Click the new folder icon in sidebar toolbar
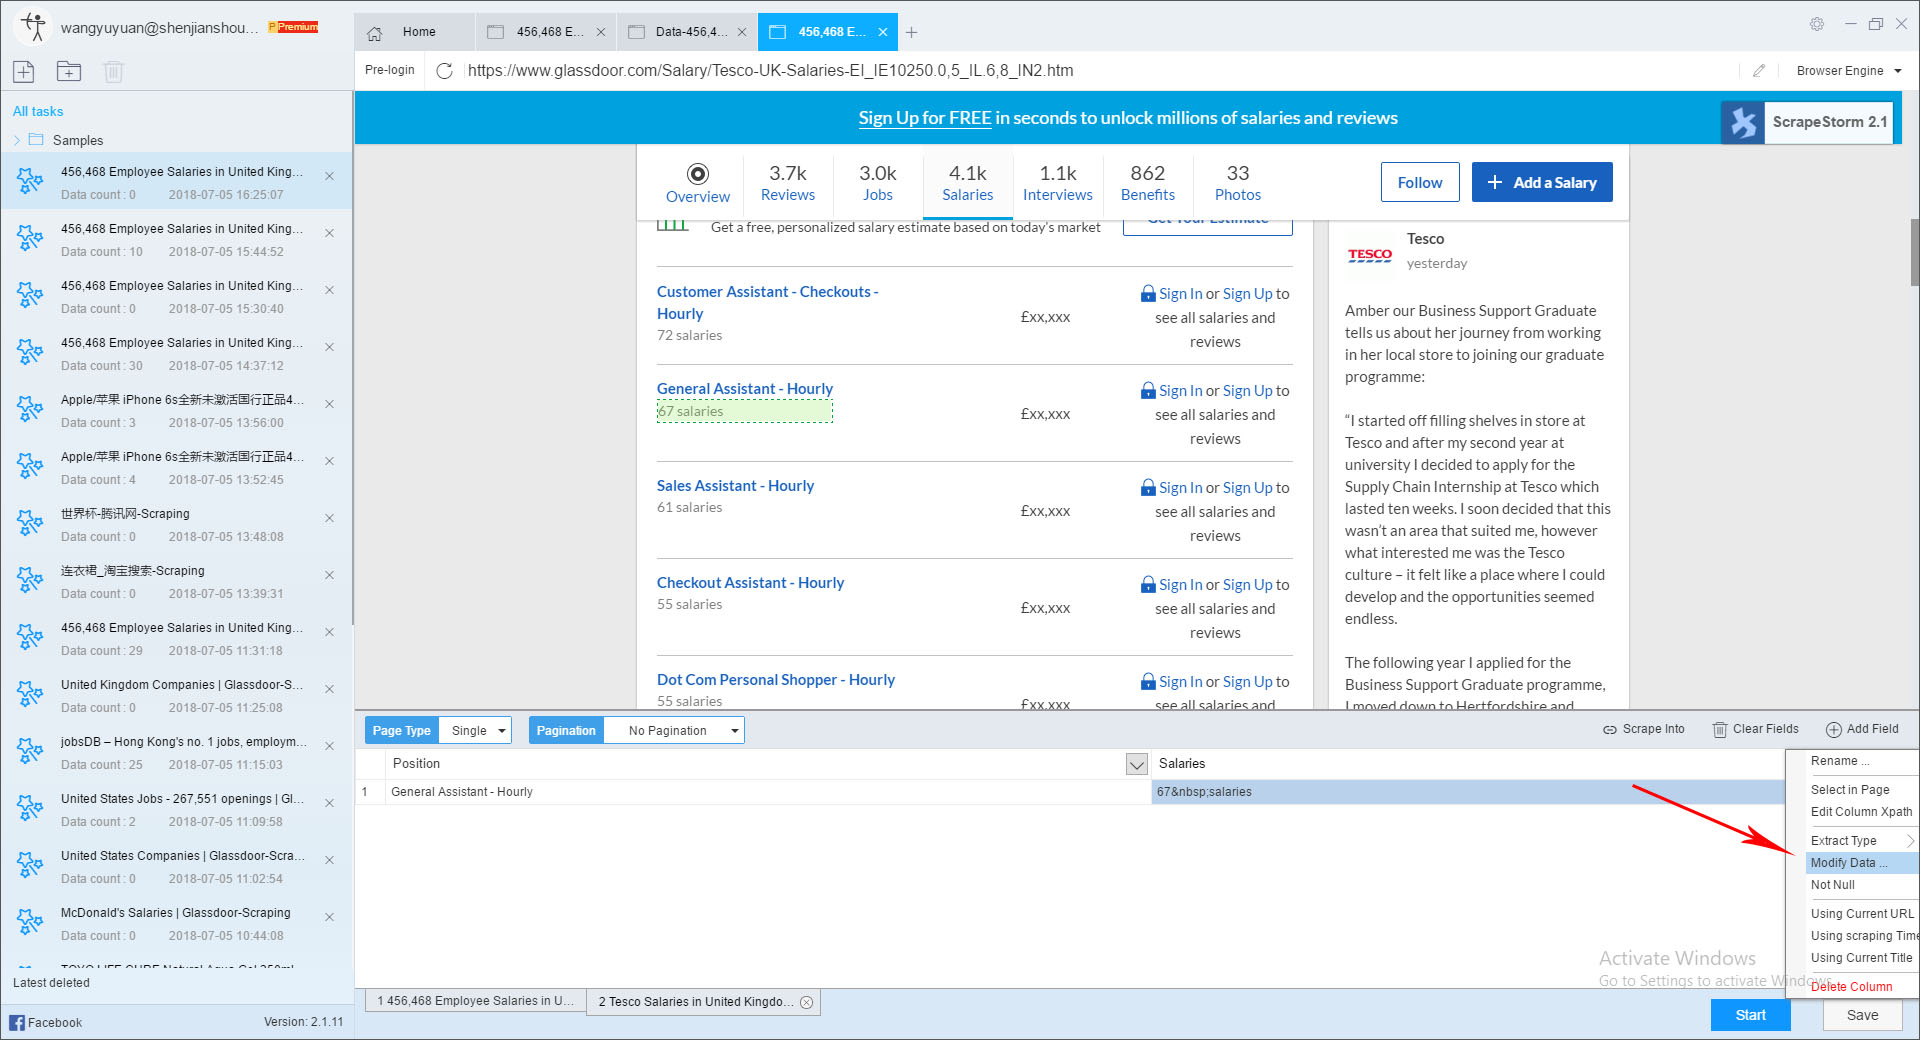This screenshot has height=1040, width=1920. click(69, 71)
